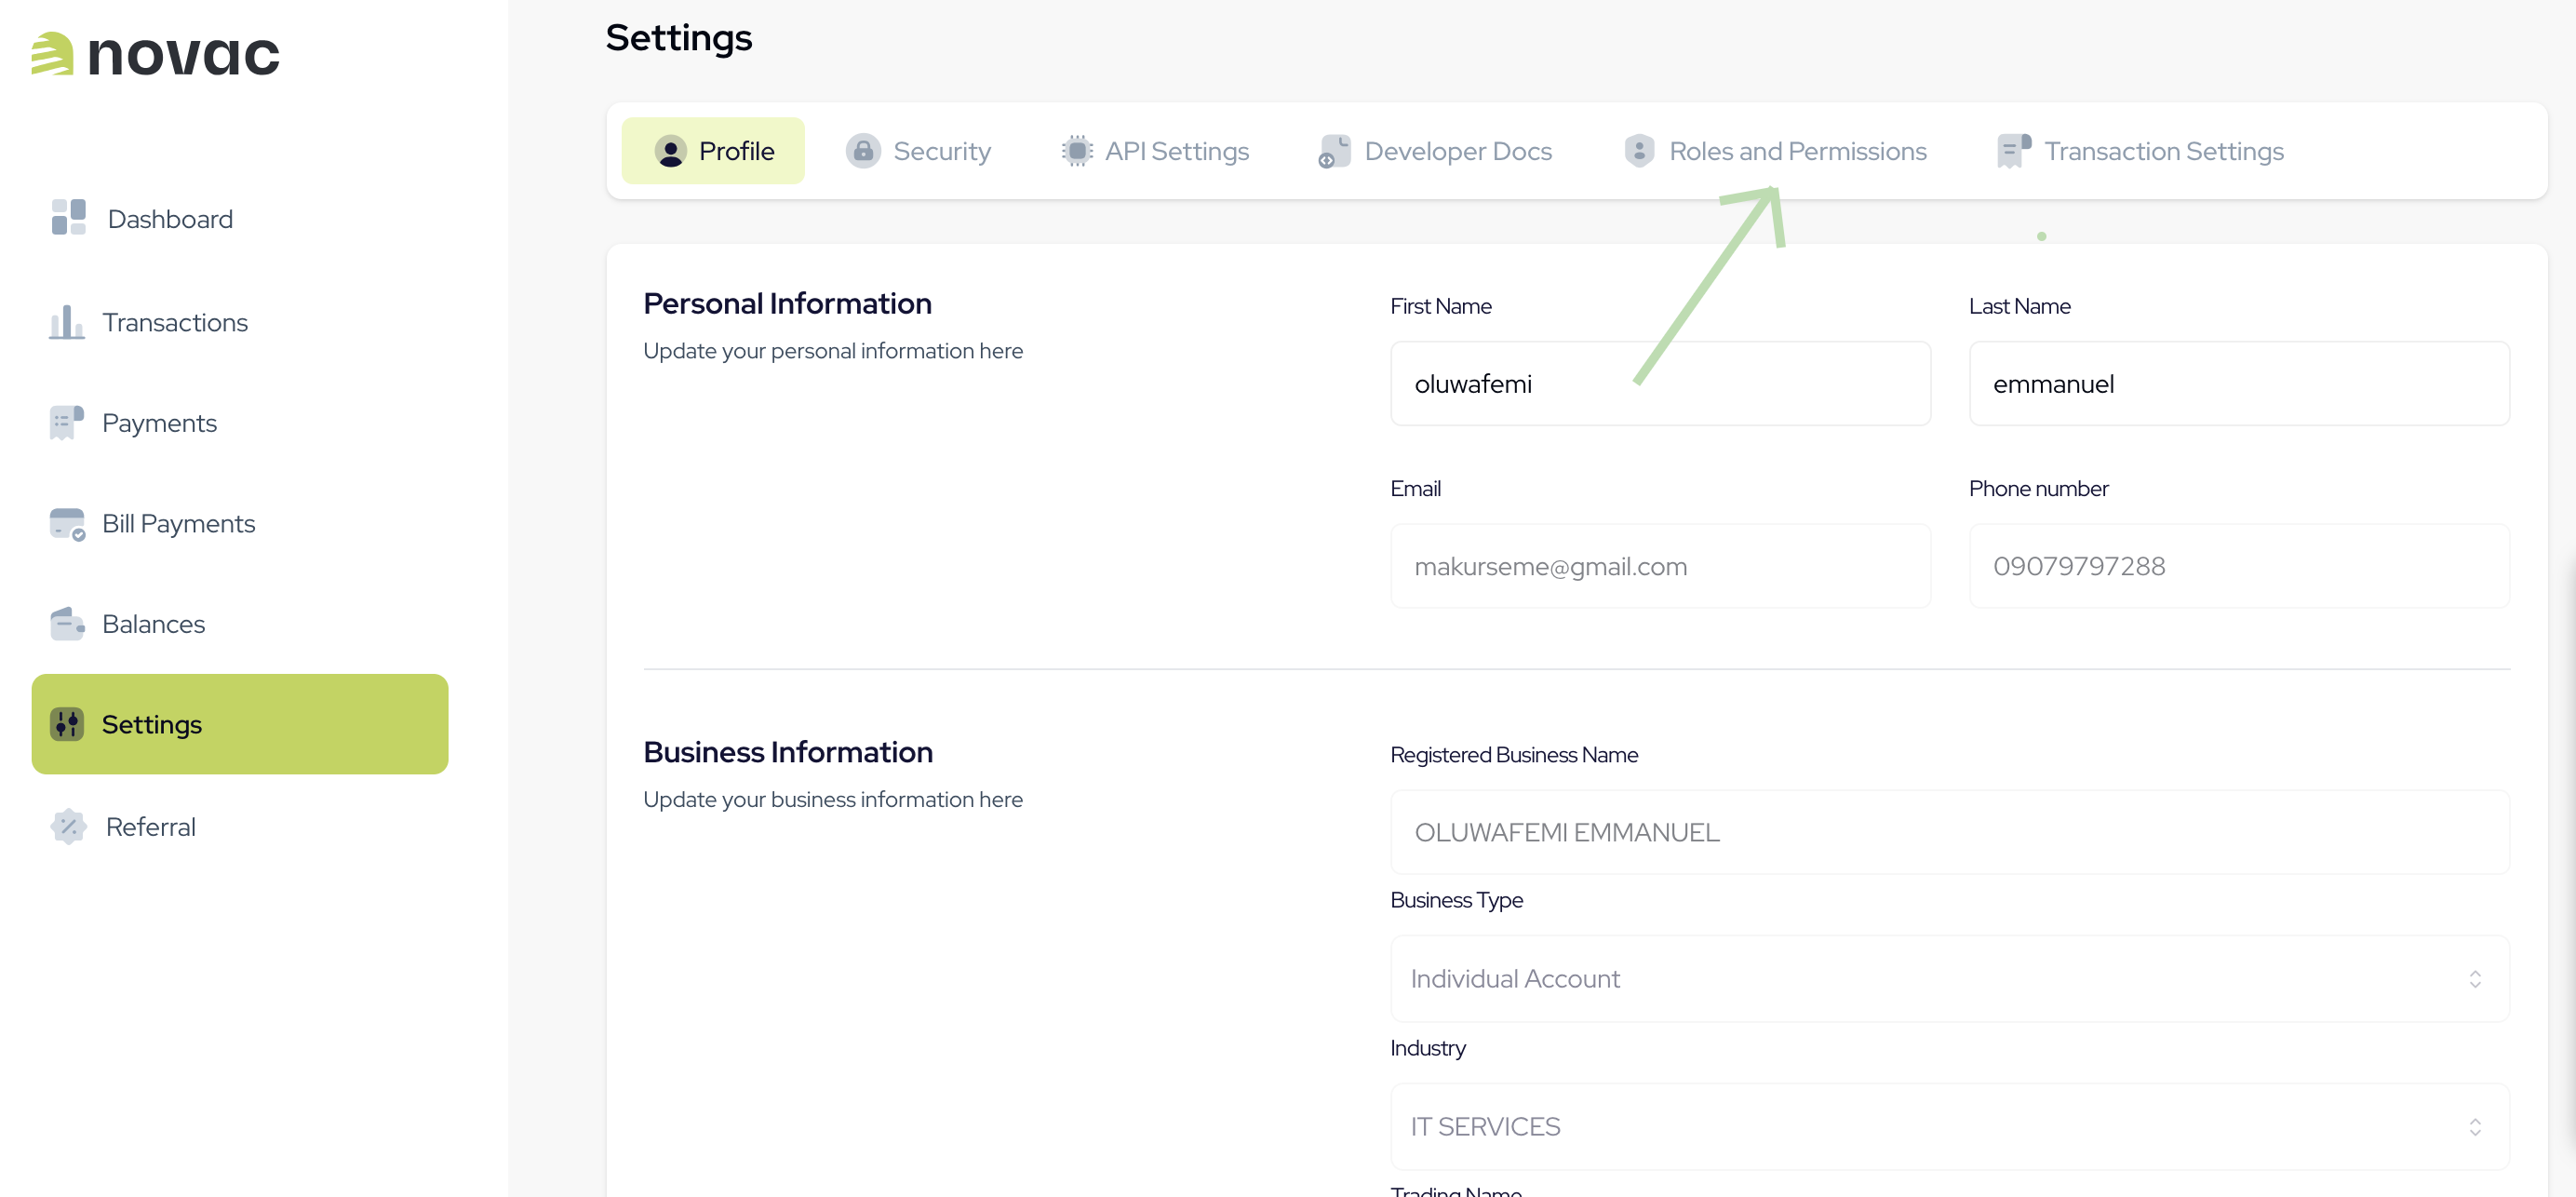
Task: Open Payments via its receipt icon
Action: click(x=66, y=422)
